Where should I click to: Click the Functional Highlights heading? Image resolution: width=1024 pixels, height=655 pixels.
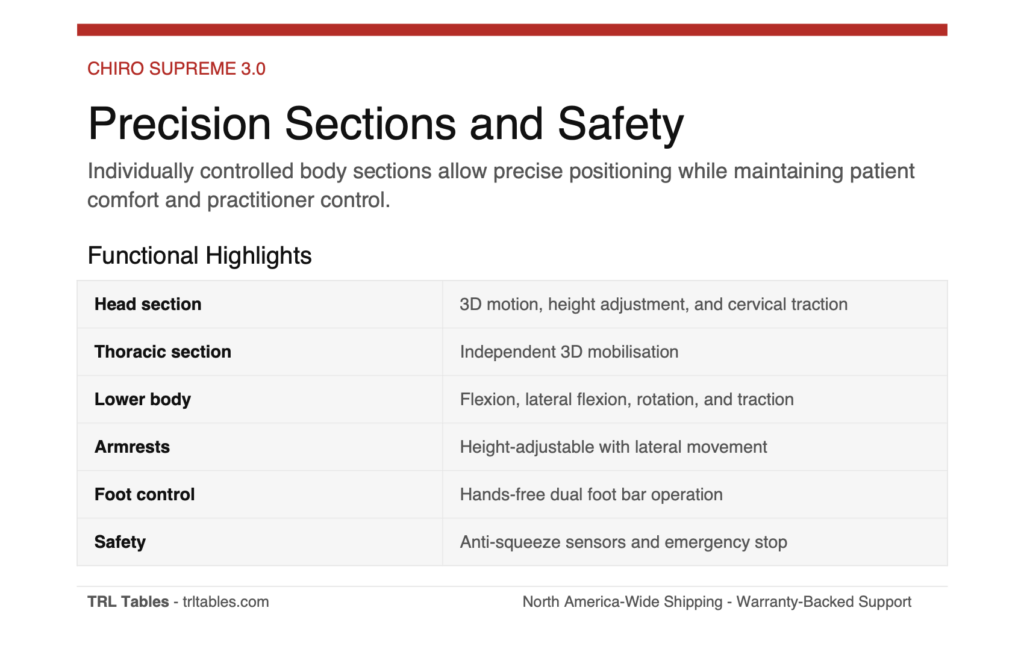click(199, 256)
